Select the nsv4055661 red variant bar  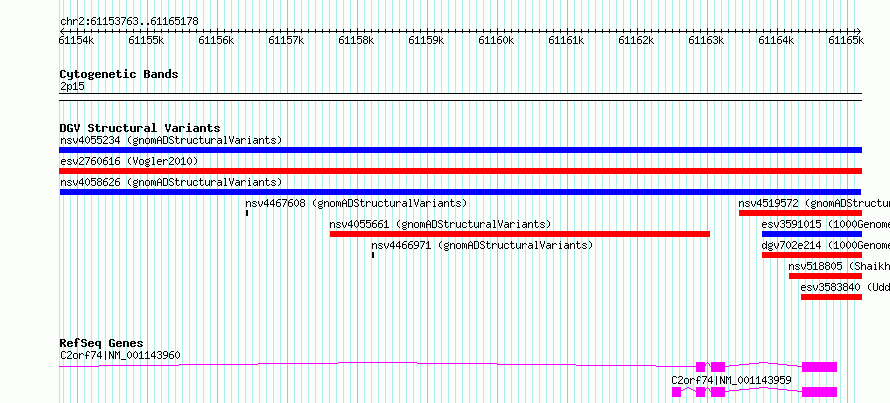coord(520,234)
